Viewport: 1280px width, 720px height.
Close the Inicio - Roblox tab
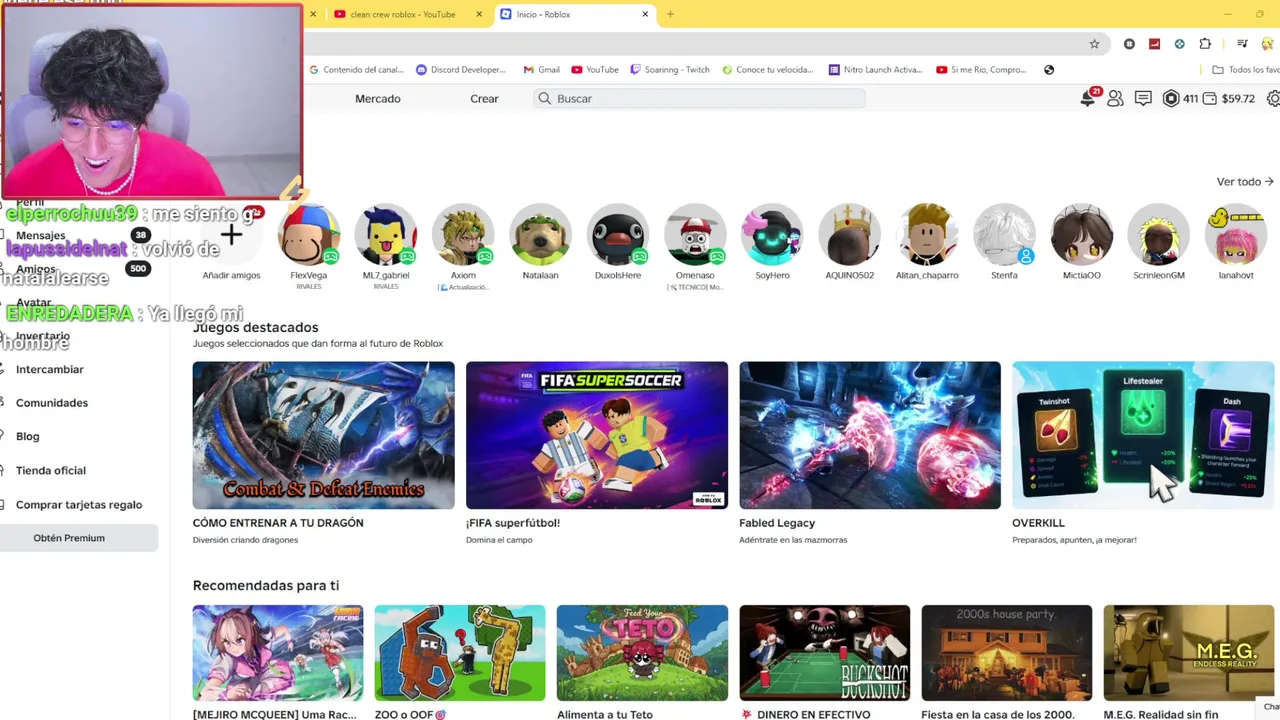645,14
